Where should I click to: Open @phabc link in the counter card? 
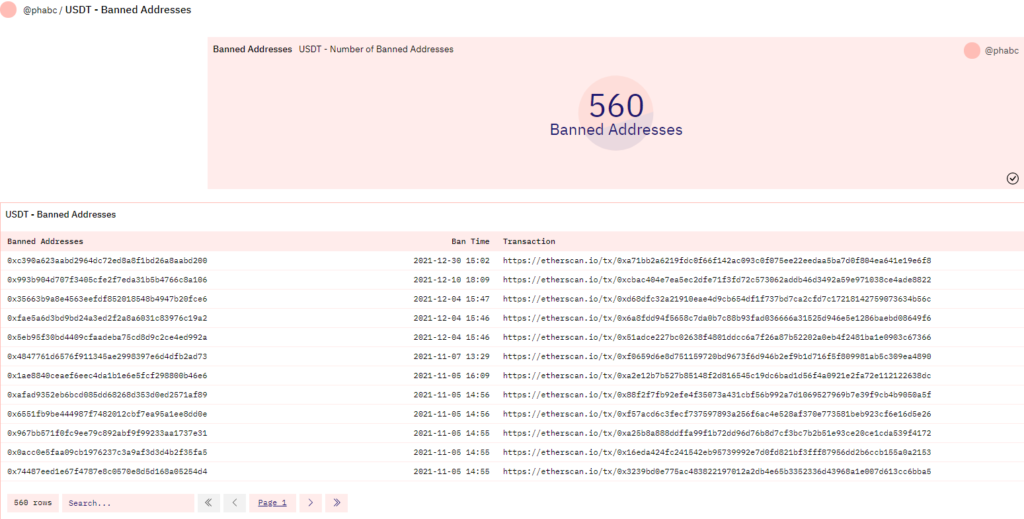tap(1001, 50)
